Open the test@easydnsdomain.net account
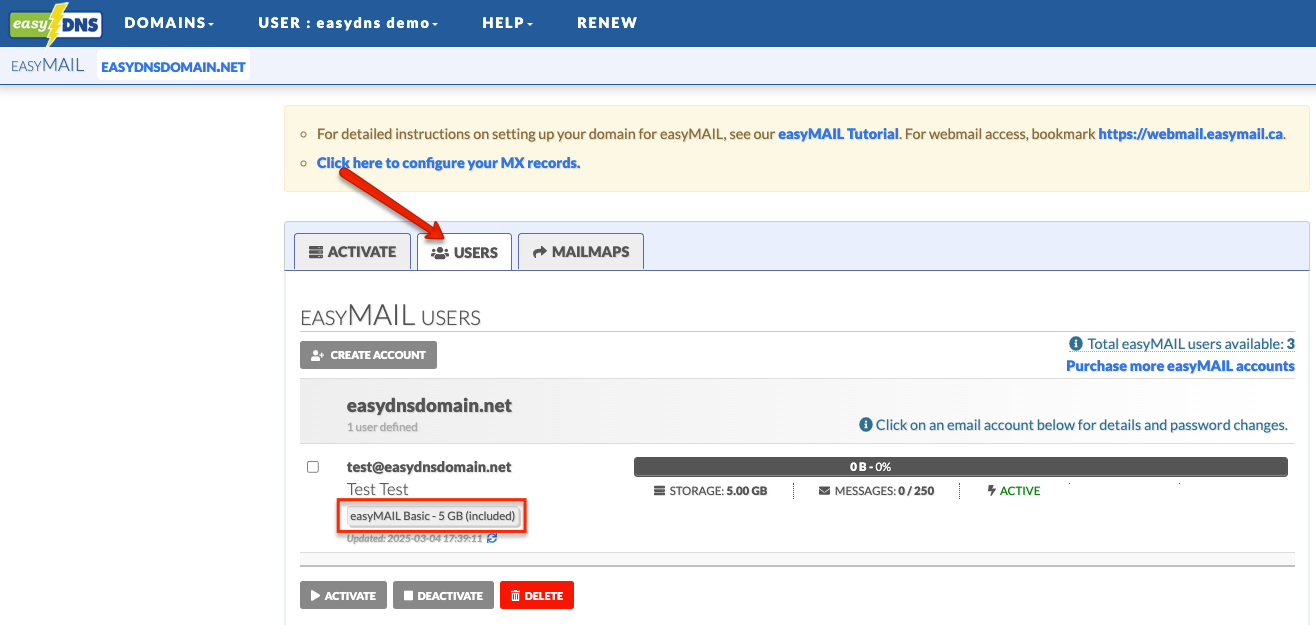Viewport: 1316px width, 625px height. 429,467
